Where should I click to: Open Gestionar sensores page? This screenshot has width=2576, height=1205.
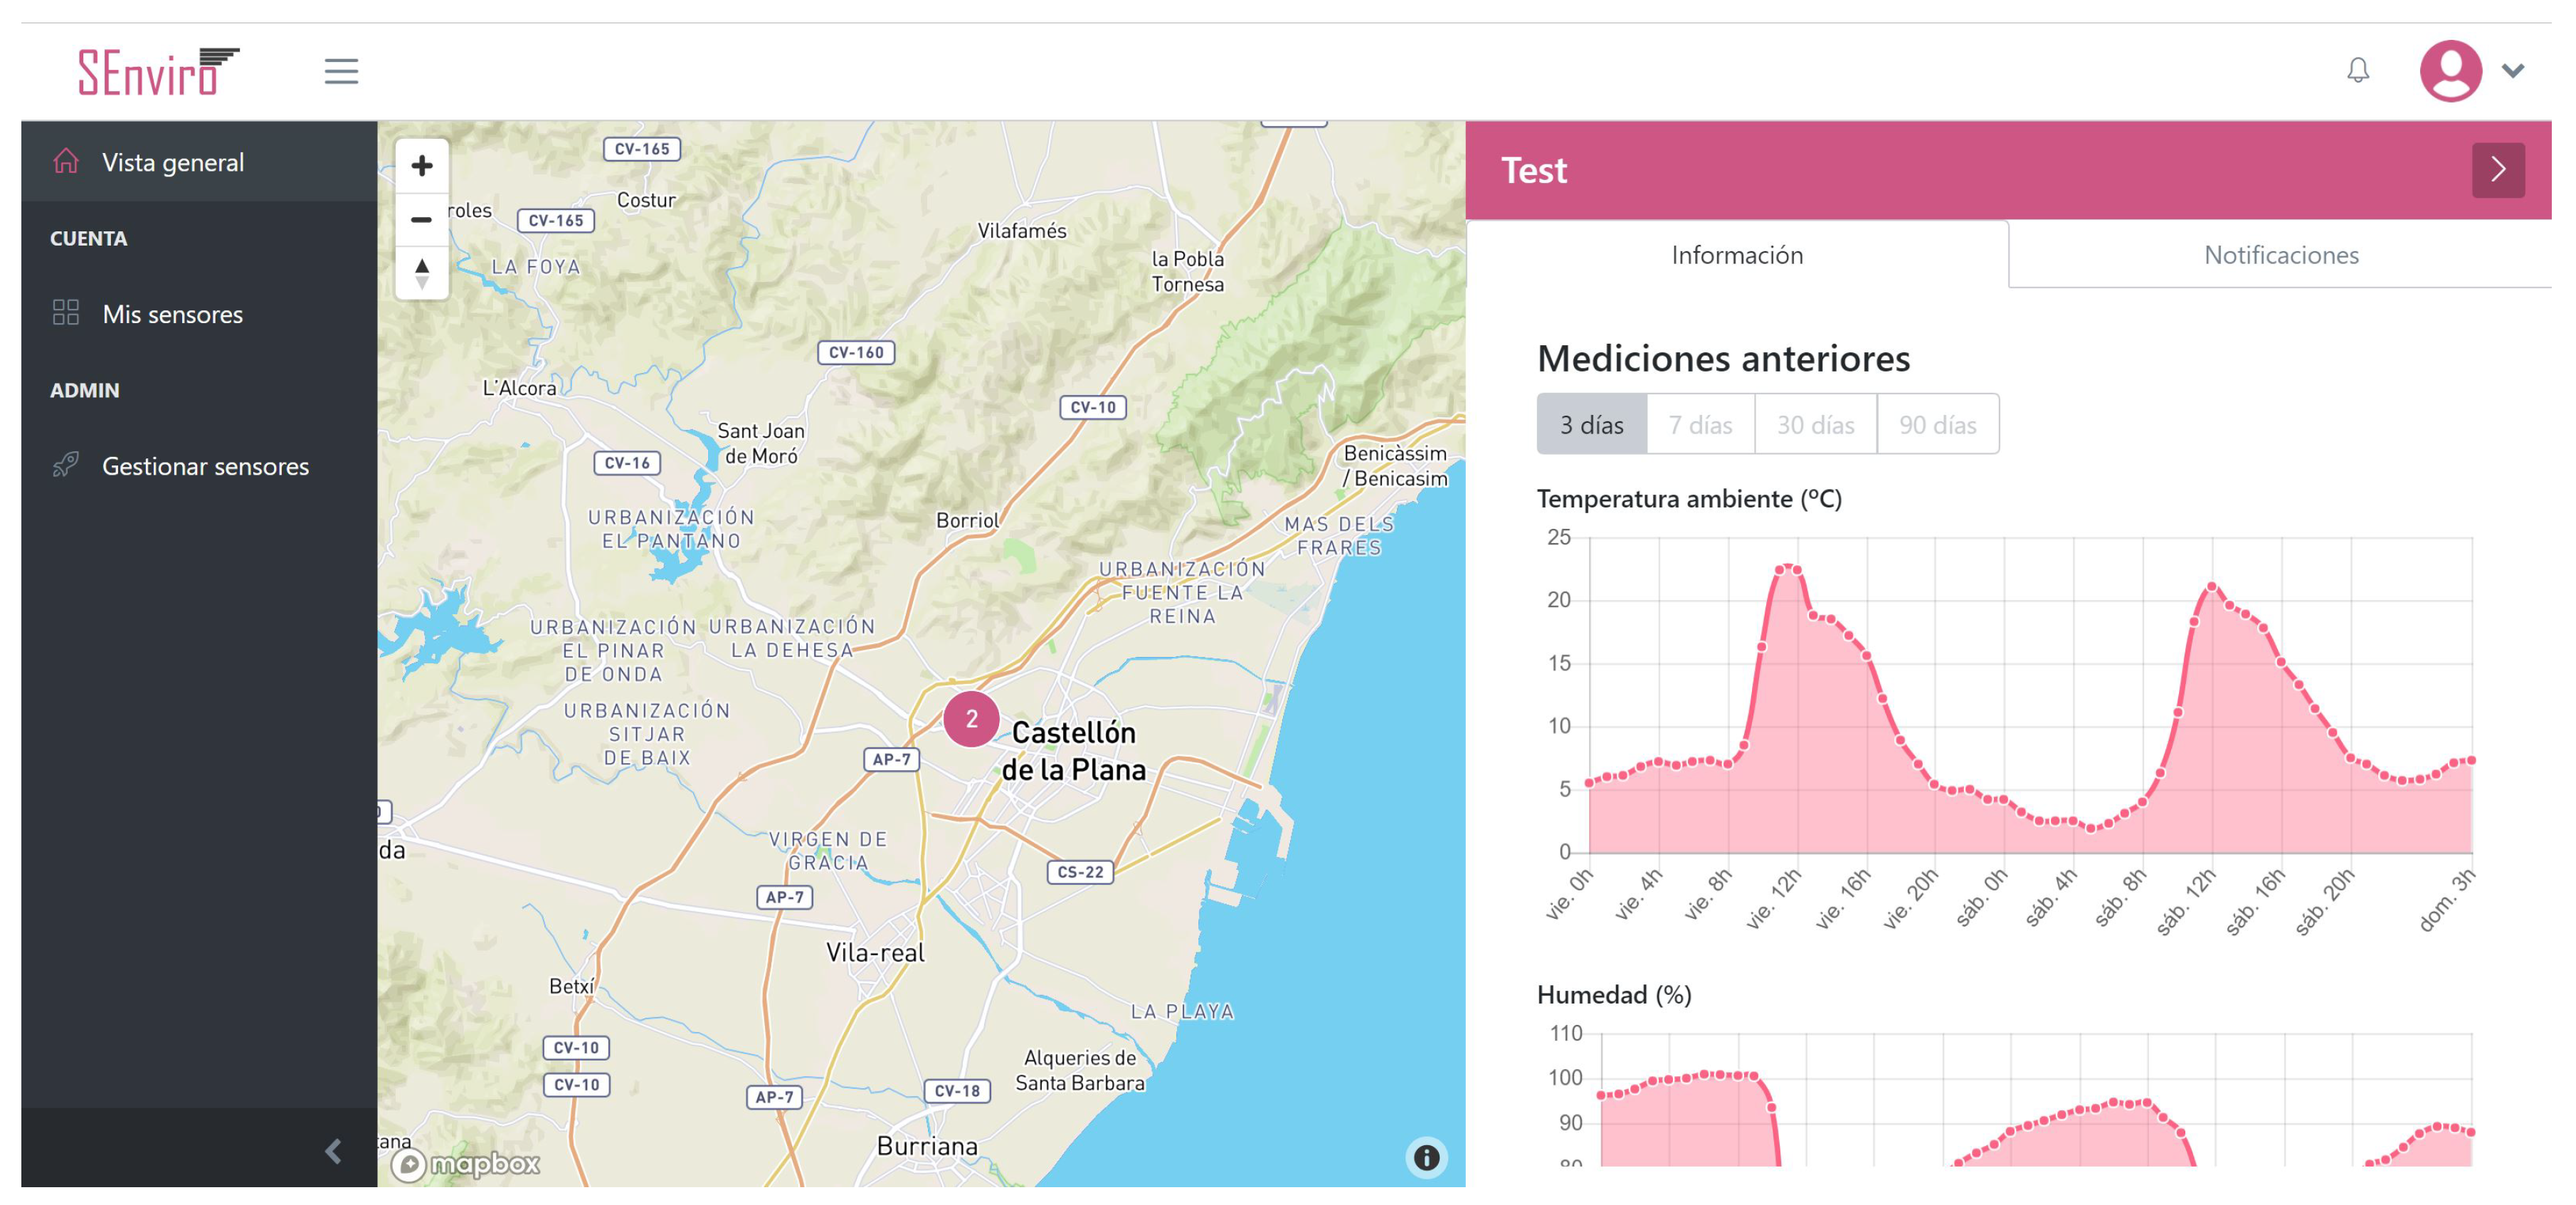[205, 466]
